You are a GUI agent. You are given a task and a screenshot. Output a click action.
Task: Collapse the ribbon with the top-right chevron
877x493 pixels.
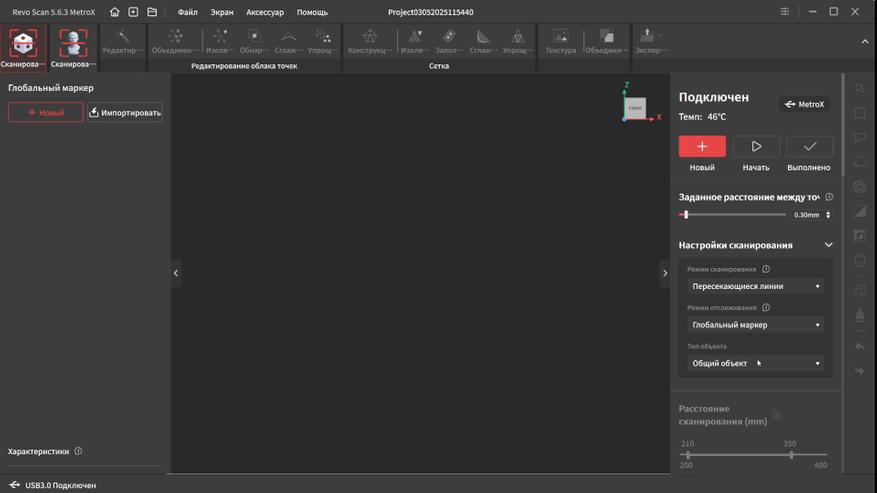pyautogui.click(x=865, y=42)
